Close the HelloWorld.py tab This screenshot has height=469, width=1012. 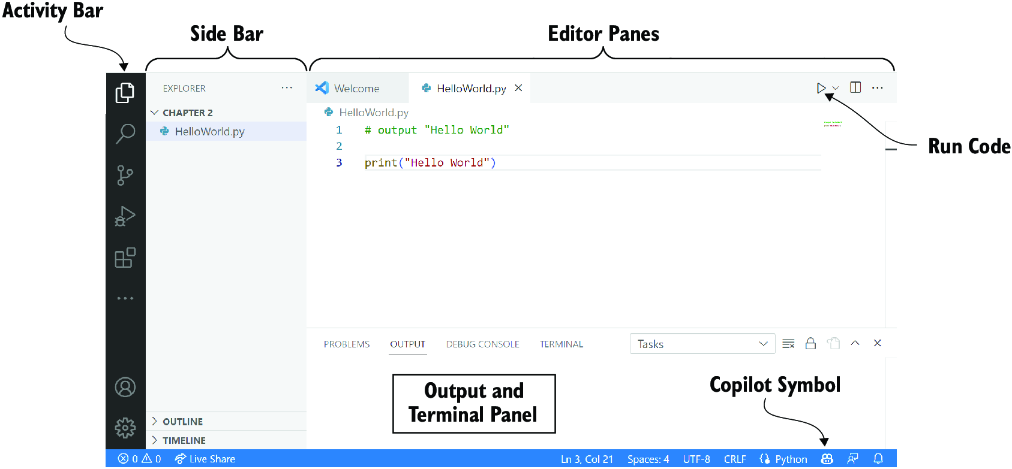pos(518,88)
